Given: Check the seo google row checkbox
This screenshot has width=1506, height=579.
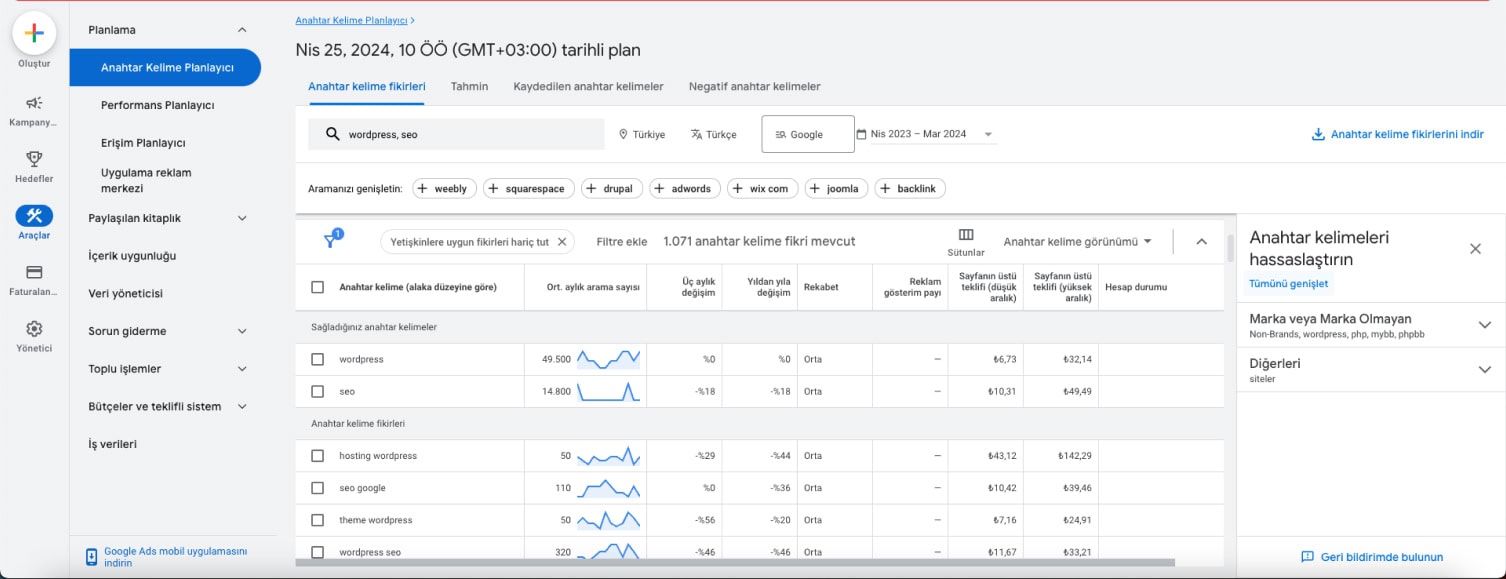Looking at the screenshot, I should point(318,488).
